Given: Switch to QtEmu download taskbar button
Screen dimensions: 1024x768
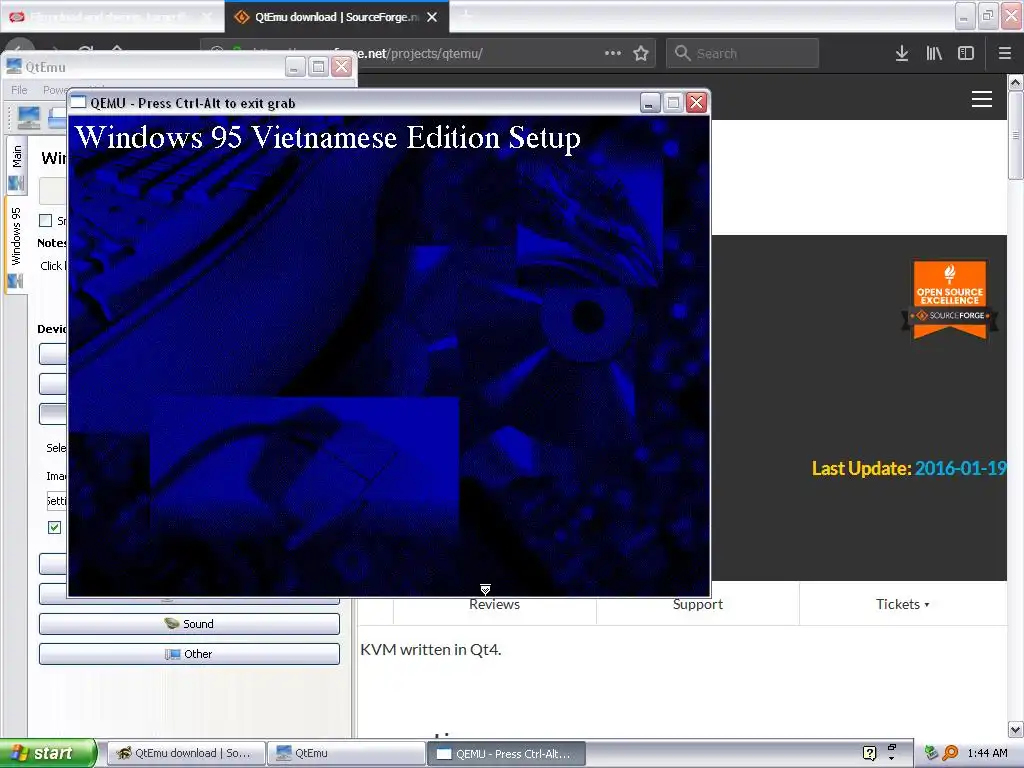Looking at the screenshot, I should click(x=186, y=753).
